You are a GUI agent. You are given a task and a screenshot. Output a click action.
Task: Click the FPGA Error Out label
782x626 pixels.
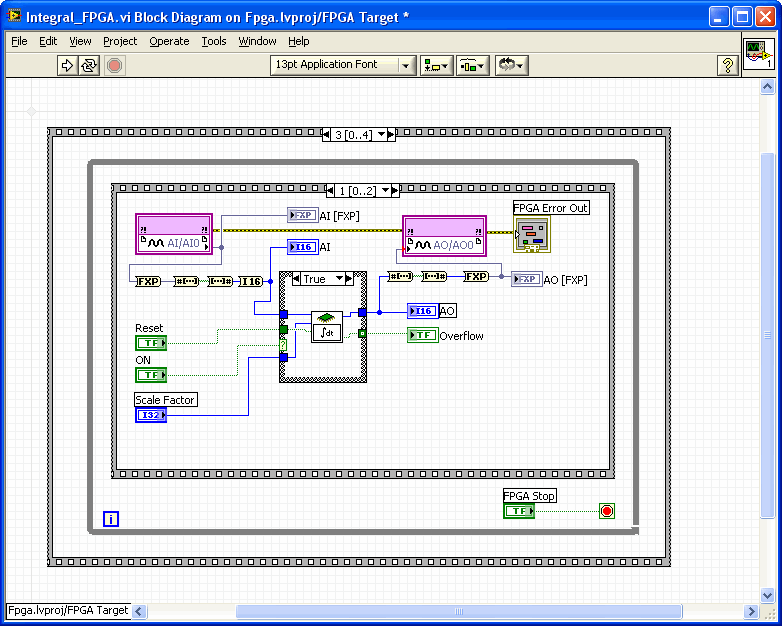point(551,208)
